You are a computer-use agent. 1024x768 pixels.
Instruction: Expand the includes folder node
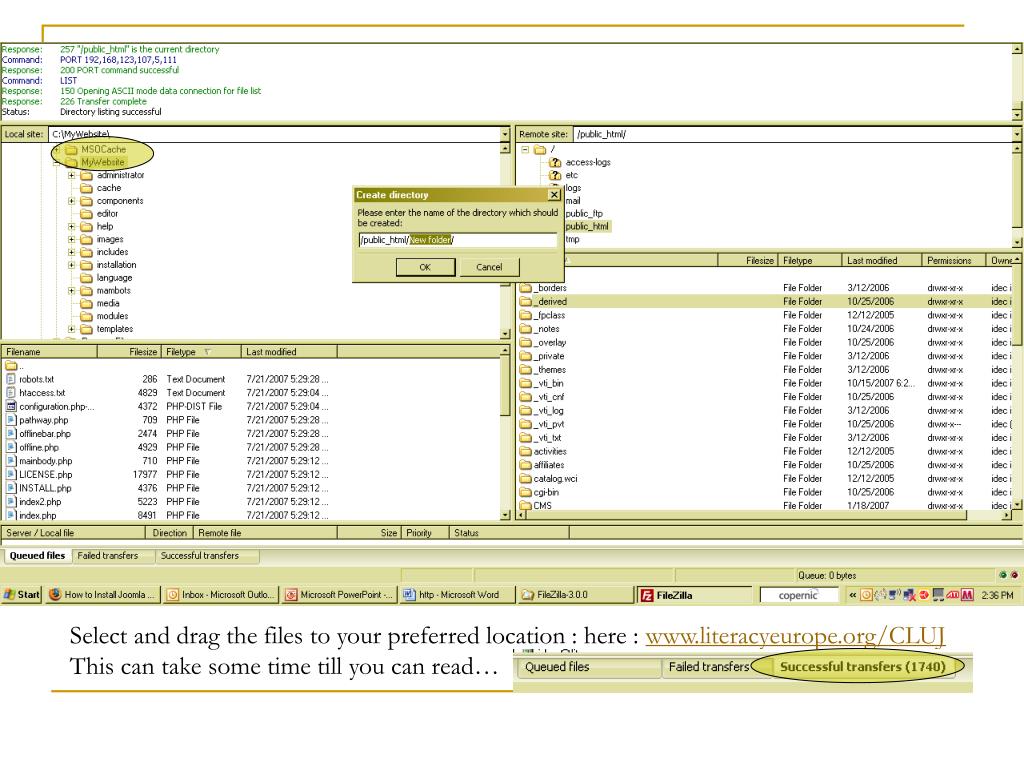click(x=72, y=252)
